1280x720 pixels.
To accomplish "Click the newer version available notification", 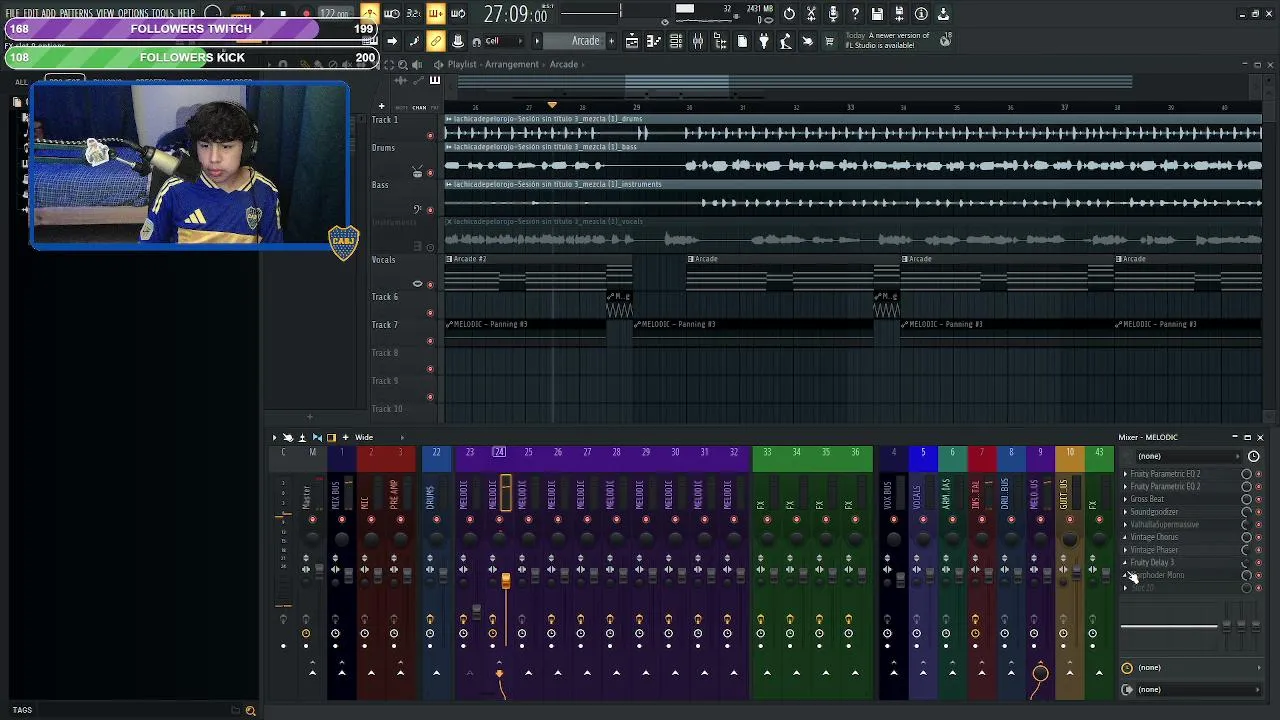I will pyautogui.click(x=888, y=40).
